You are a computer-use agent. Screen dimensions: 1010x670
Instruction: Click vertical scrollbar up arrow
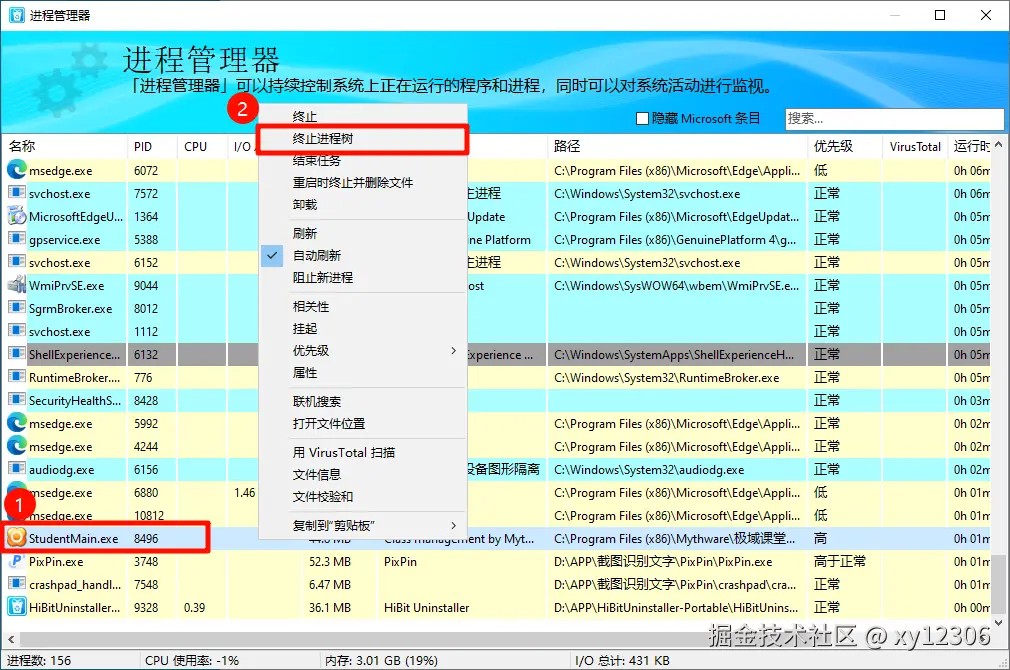click(998, 144)
